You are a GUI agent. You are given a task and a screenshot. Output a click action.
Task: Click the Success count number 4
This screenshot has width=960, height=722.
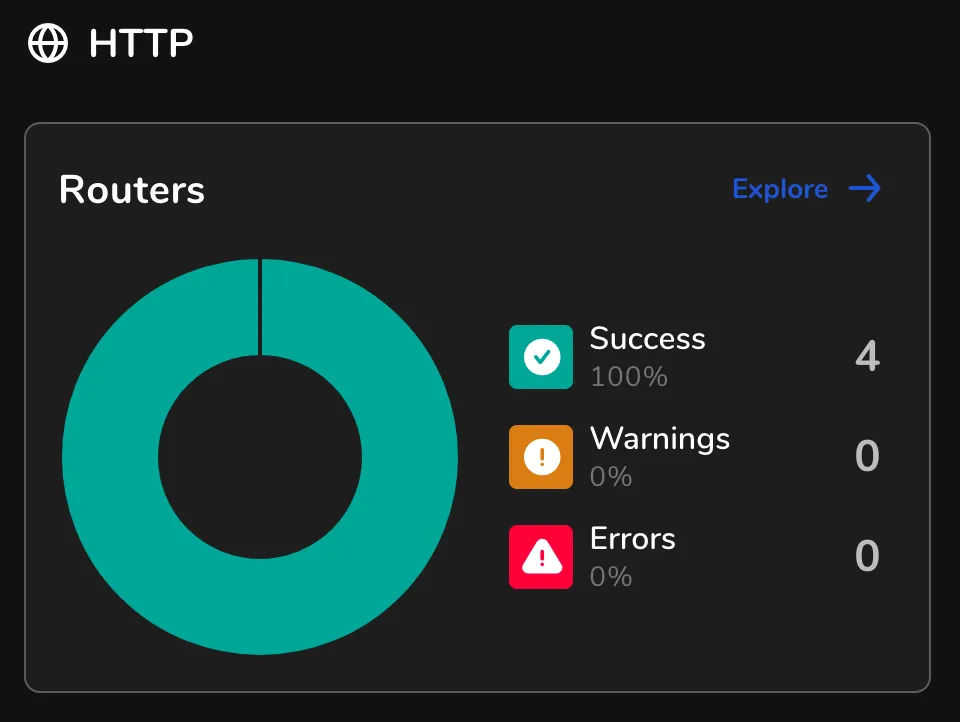pos(867,357)
